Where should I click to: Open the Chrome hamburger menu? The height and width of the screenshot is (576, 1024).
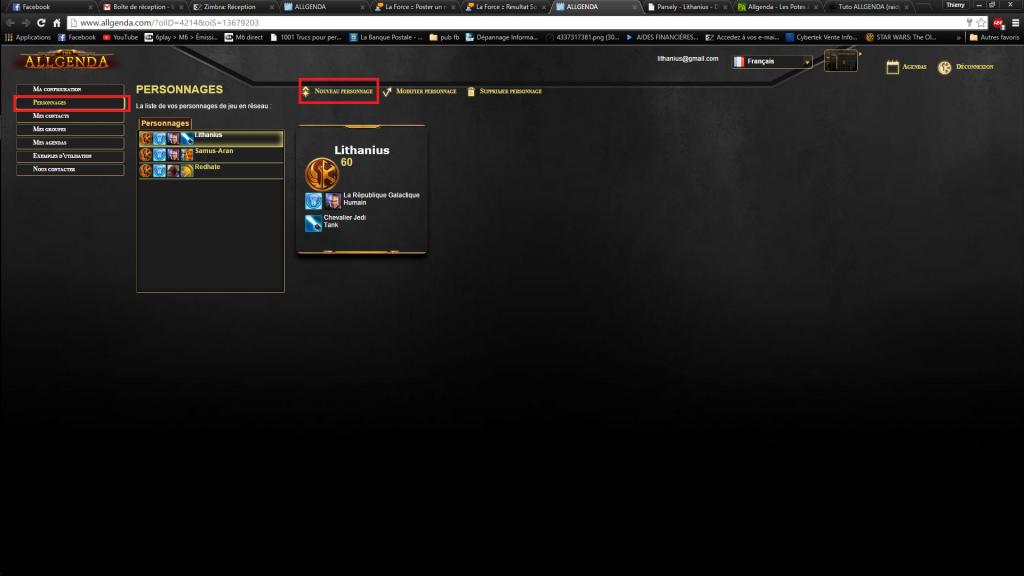1014,22
